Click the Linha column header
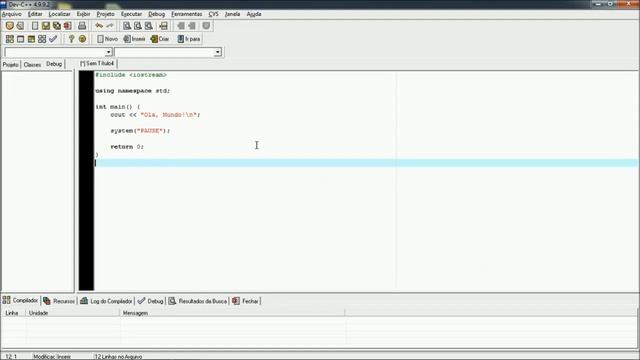 tap(13, 313)
